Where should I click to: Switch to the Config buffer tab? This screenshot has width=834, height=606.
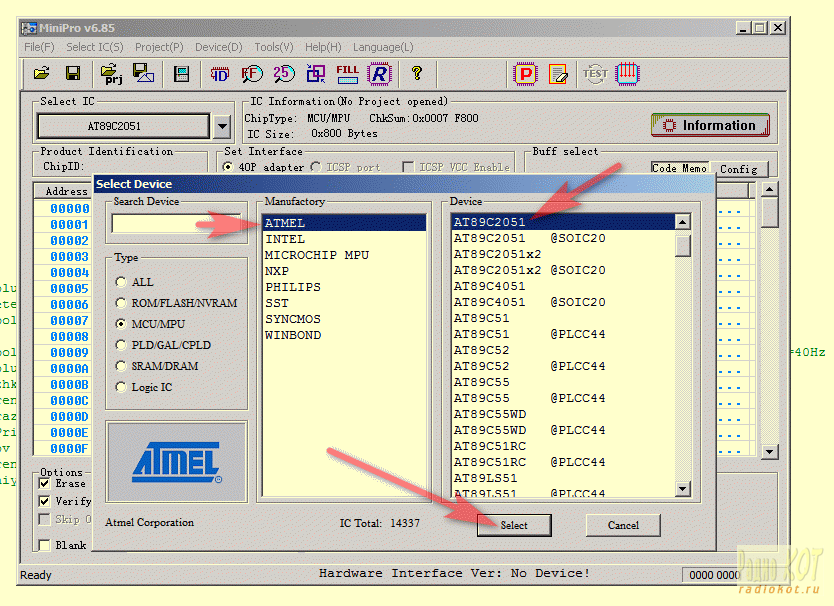coord(739,169)
